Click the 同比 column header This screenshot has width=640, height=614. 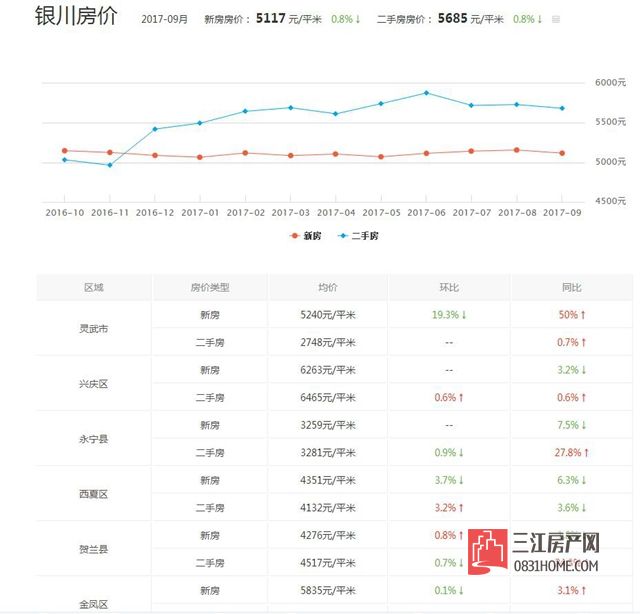click(x=571, y=287)
